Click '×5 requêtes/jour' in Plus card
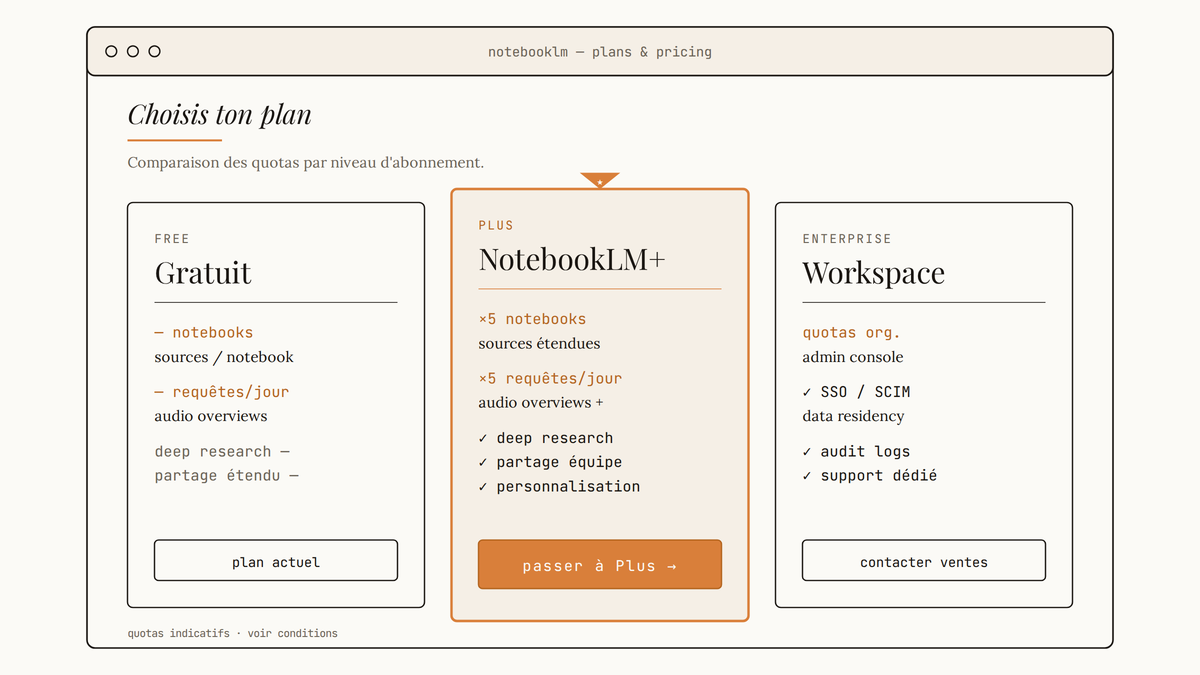The width and height of the screenshot is (1200, 675). point(550,378)
